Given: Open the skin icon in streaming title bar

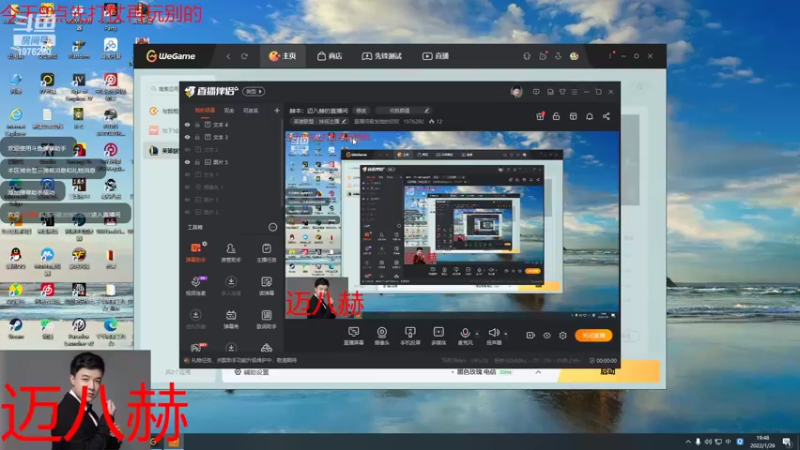Looking at the screenshot, I should point(562,92).
